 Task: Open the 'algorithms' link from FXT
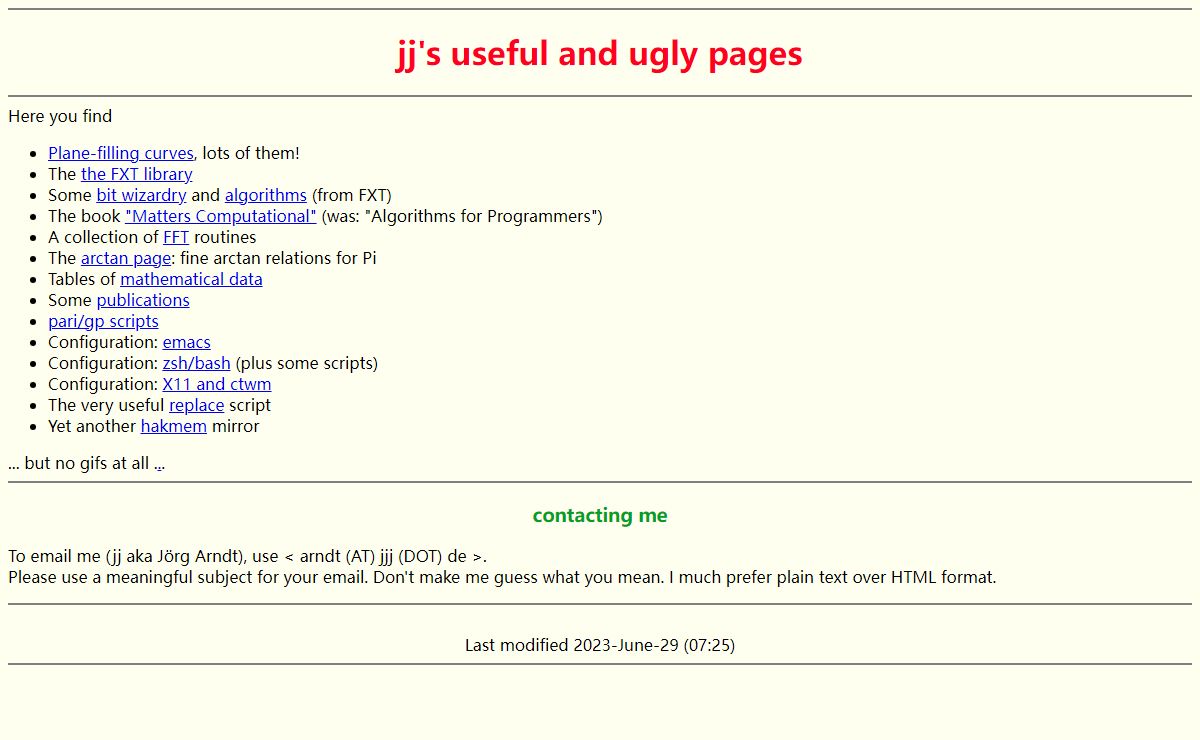266,195
